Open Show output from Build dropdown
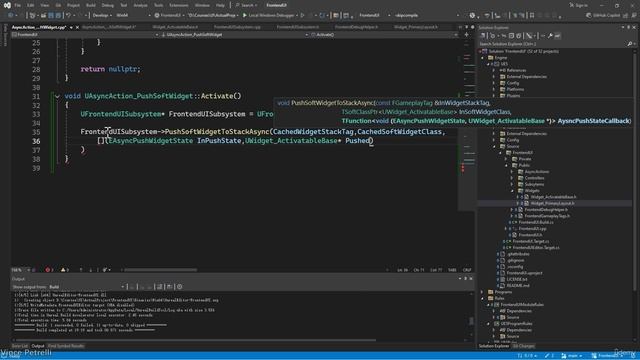 (x=87, y=287)
